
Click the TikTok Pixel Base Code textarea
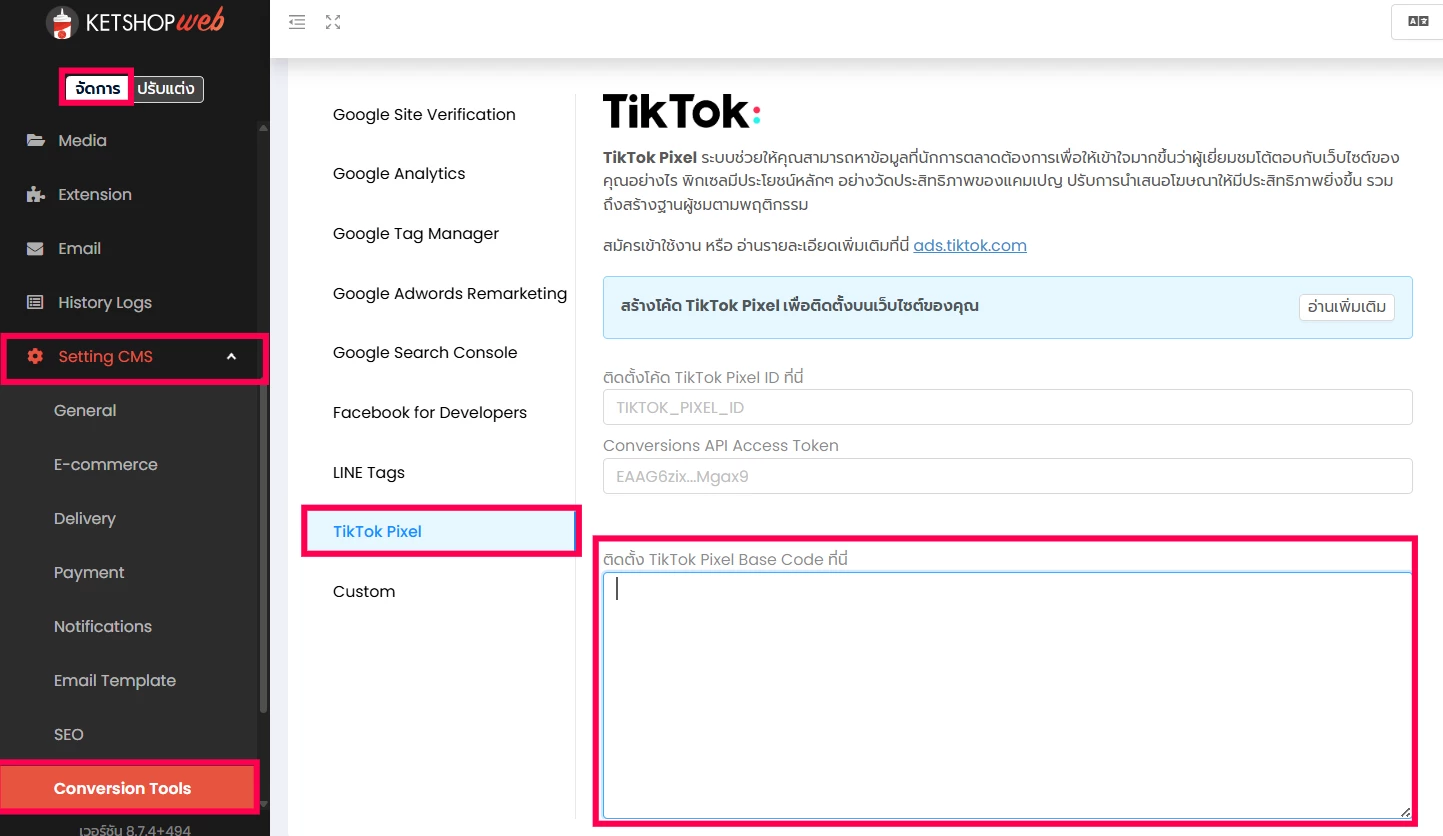tap(1007, 695)
